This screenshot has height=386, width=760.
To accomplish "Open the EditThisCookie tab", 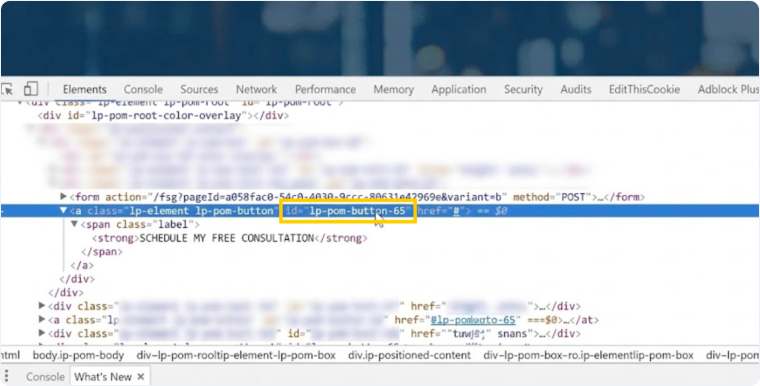I will (x=644, y=90).
